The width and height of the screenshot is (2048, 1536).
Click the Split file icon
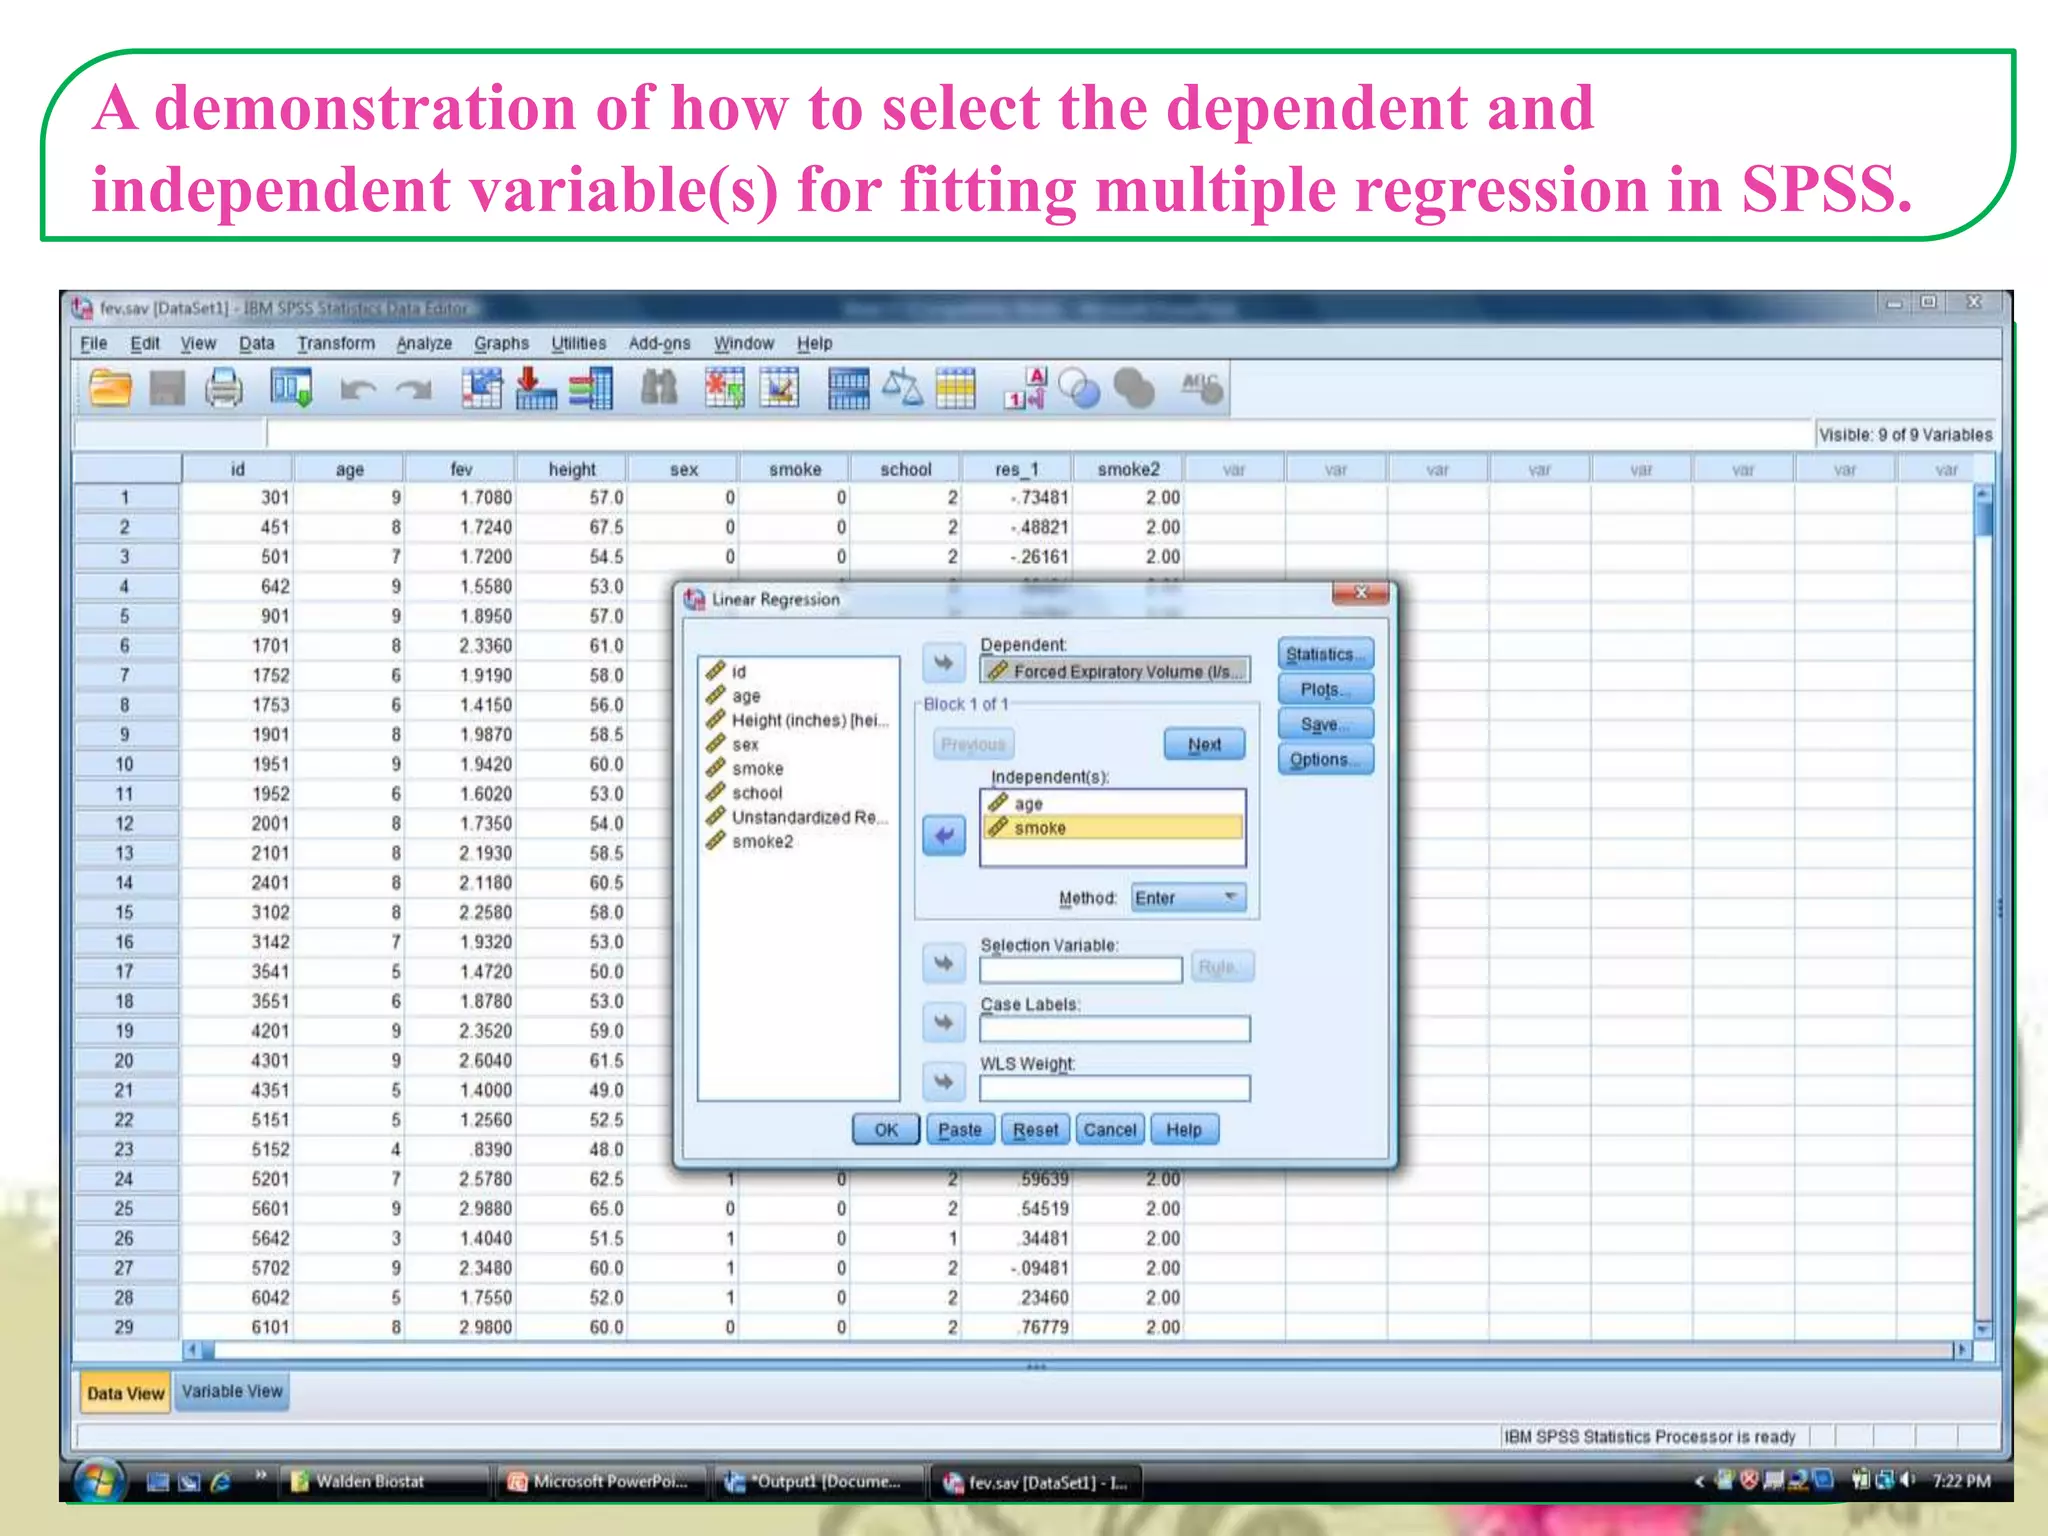pos(848,389)
